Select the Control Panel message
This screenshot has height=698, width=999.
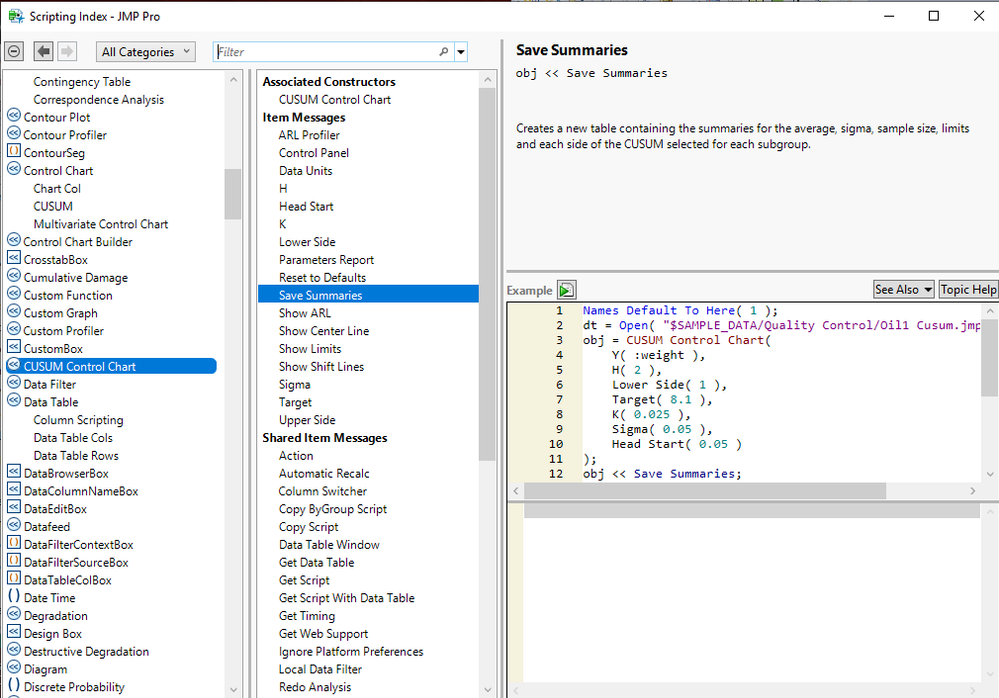(313, 153)
